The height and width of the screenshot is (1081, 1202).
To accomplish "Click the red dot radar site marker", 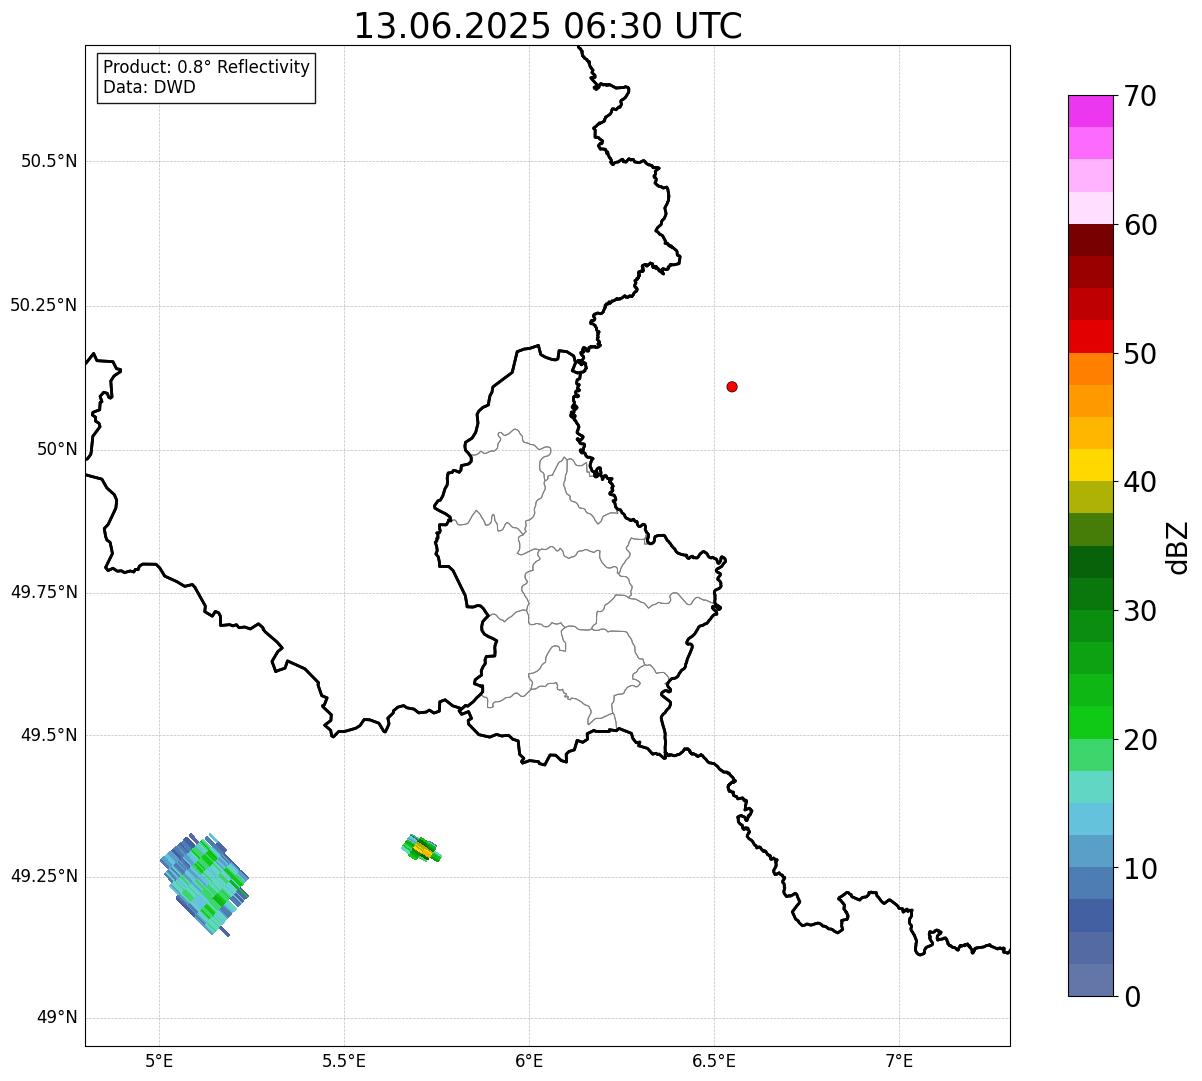I will [x=732, y=386].
